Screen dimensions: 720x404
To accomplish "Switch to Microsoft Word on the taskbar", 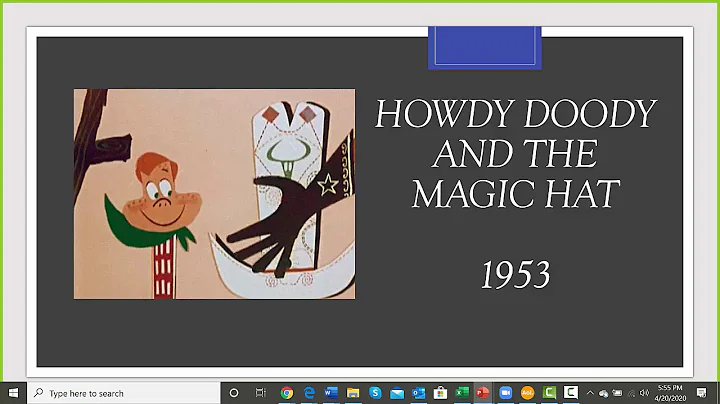I will [331, 393].
